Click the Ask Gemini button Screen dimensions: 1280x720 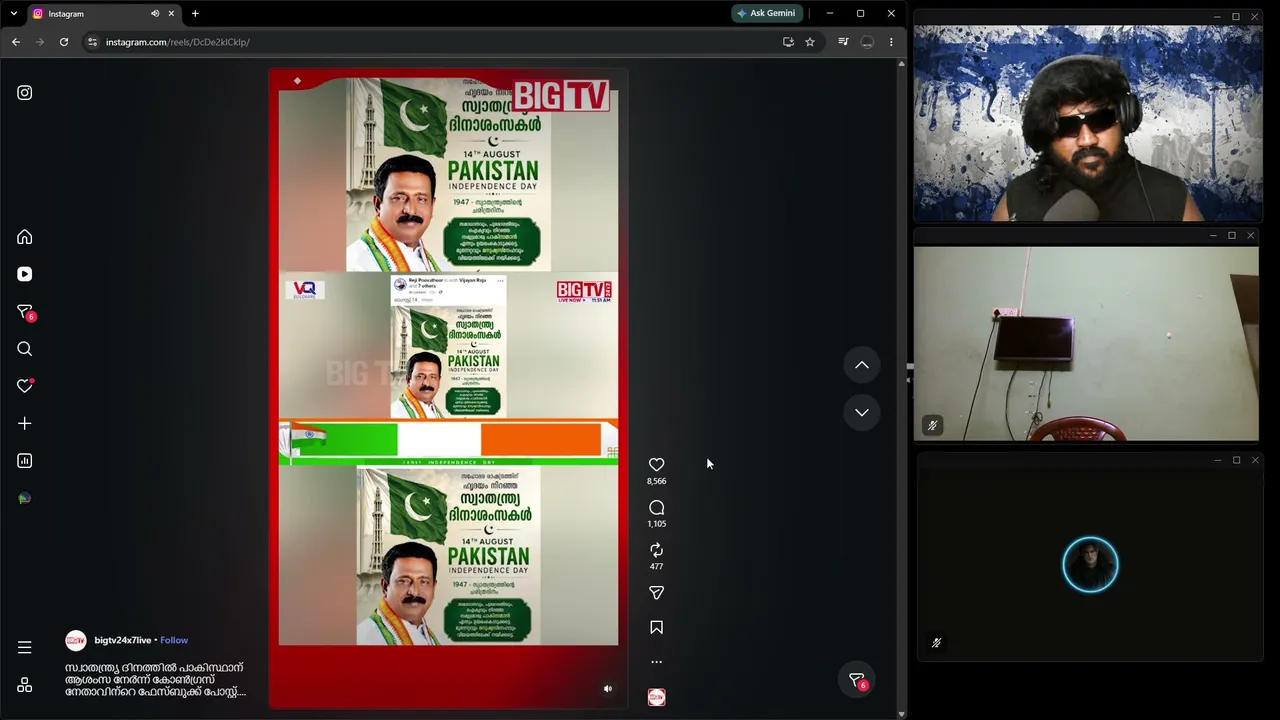pyautogui.click(x=767, y=13)
